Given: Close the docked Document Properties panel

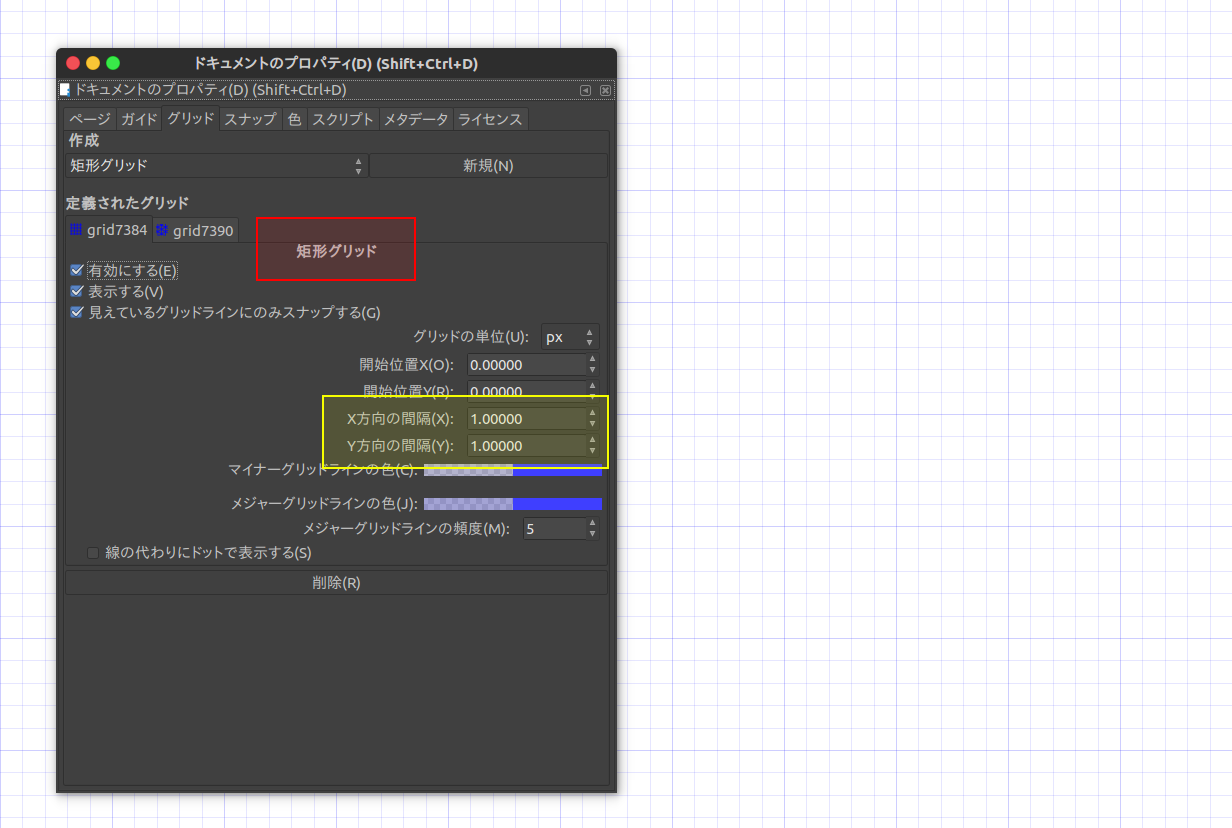Looking at the screenshot, I should click(x=605, y=90).
